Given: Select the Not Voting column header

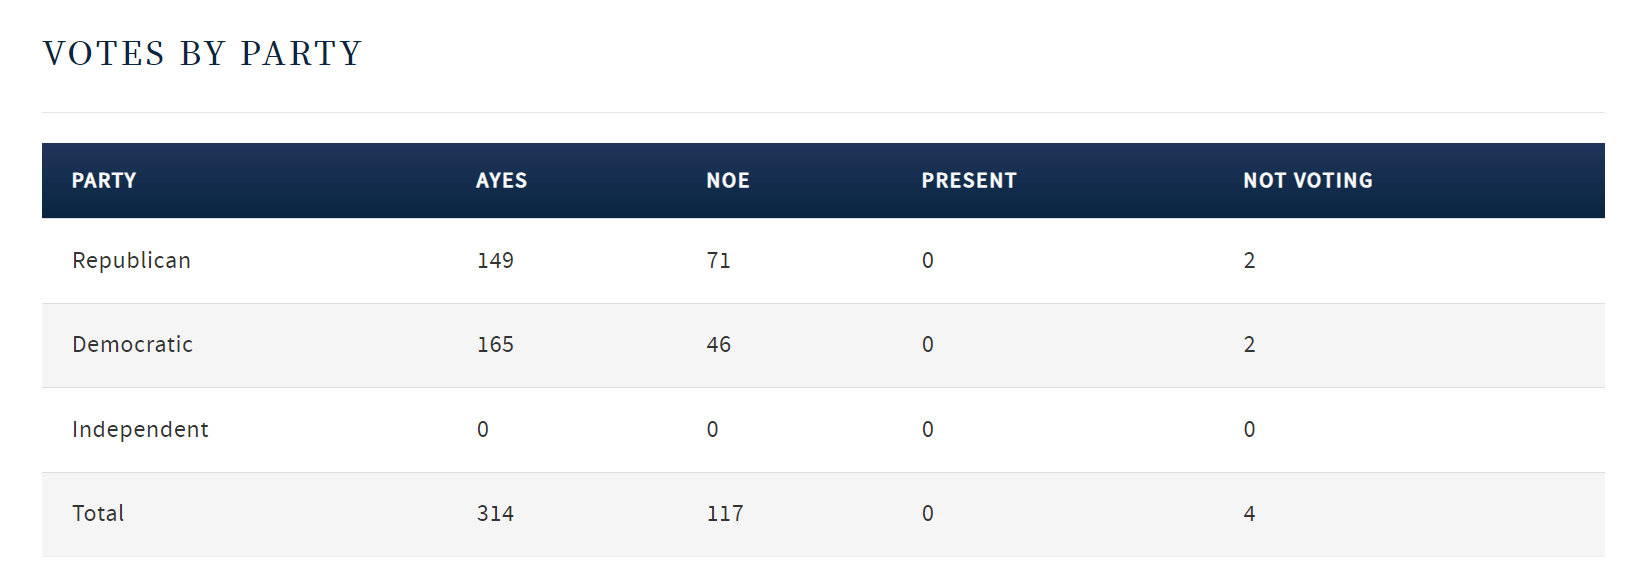Looking at the screenshot, I should (1307, 181).
